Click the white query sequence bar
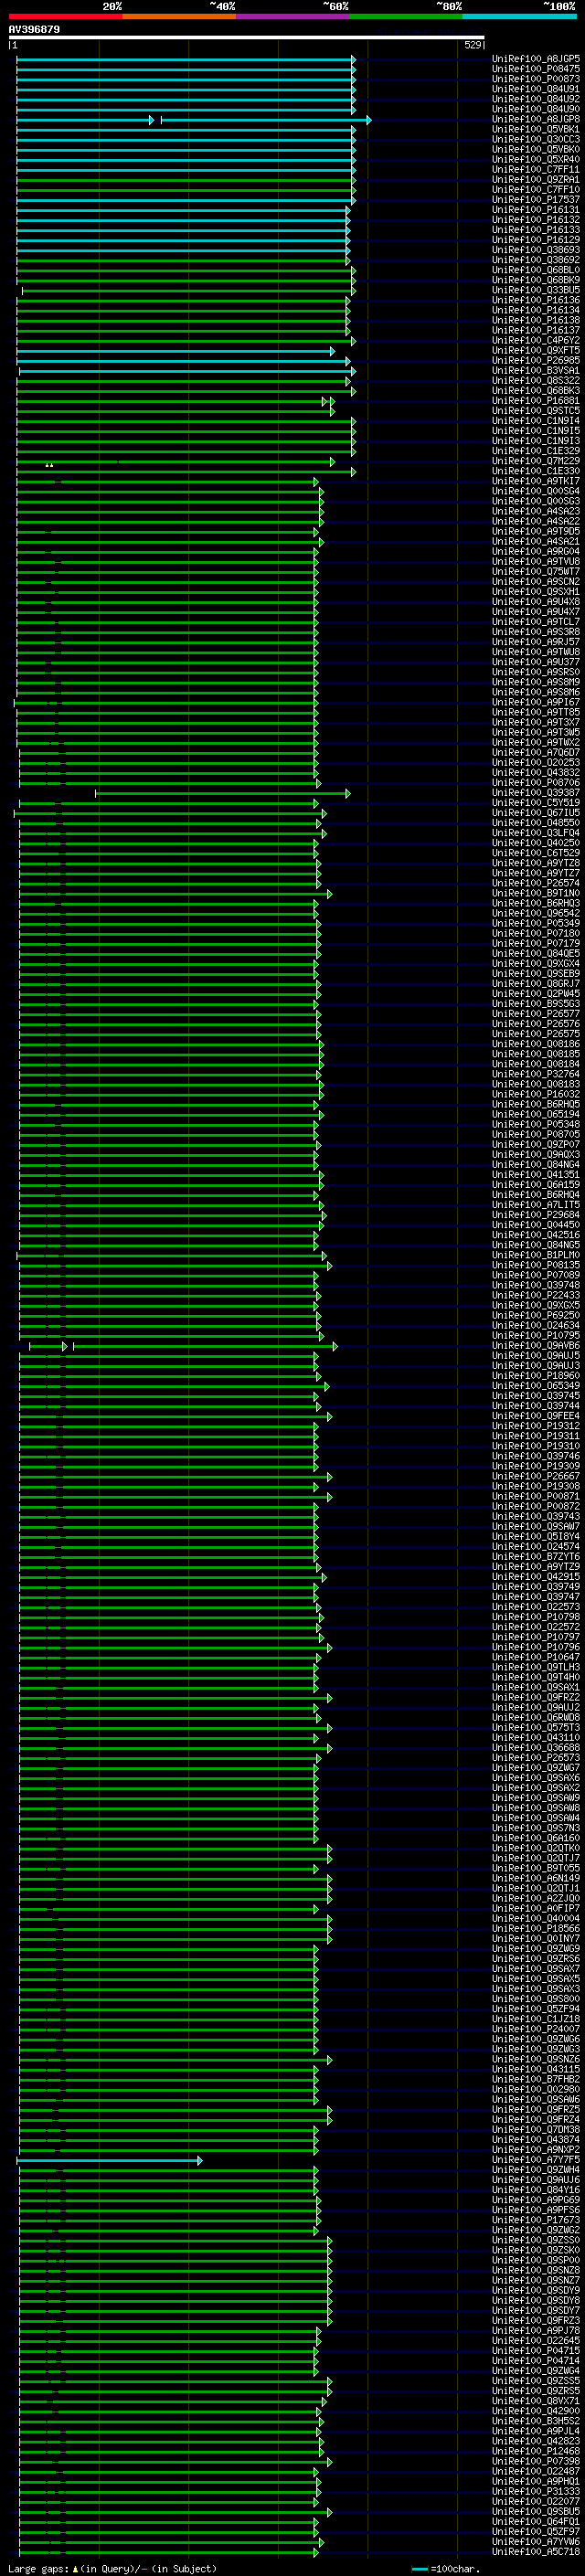 [x=246, y=38]
